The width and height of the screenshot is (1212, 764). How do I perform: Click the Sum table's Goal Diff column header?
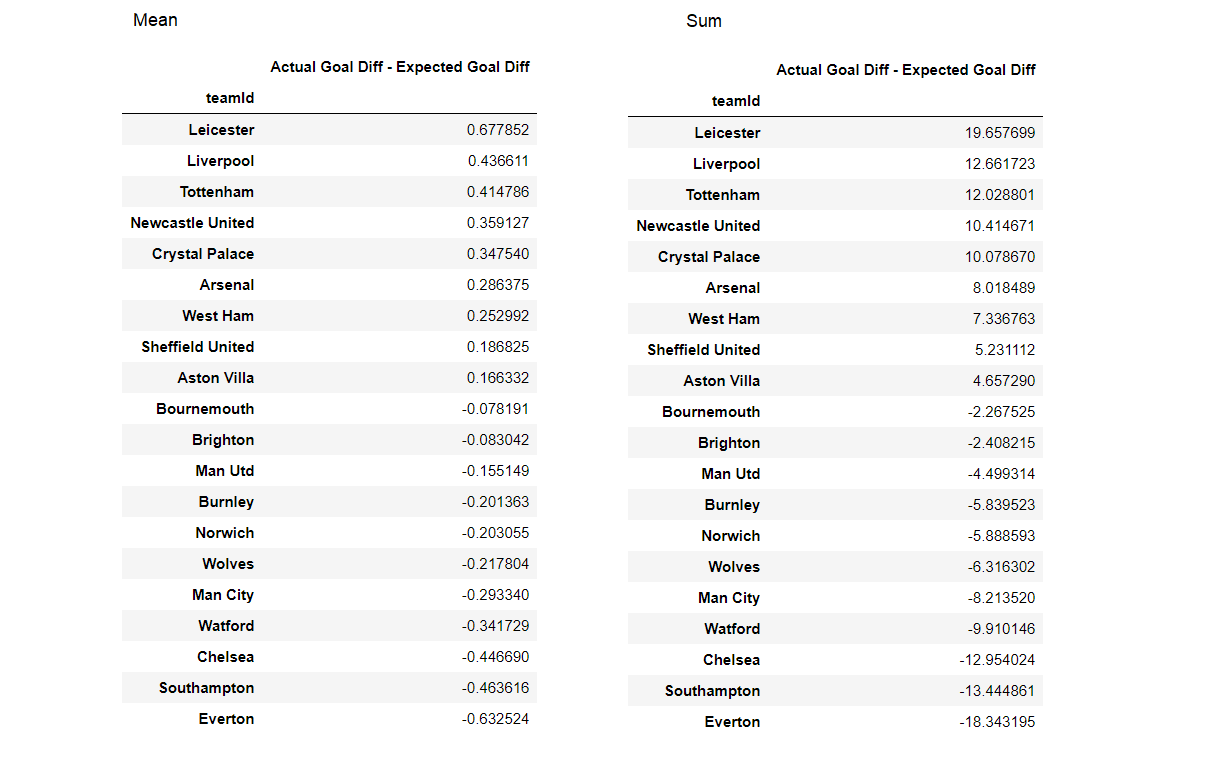(906, 70)
